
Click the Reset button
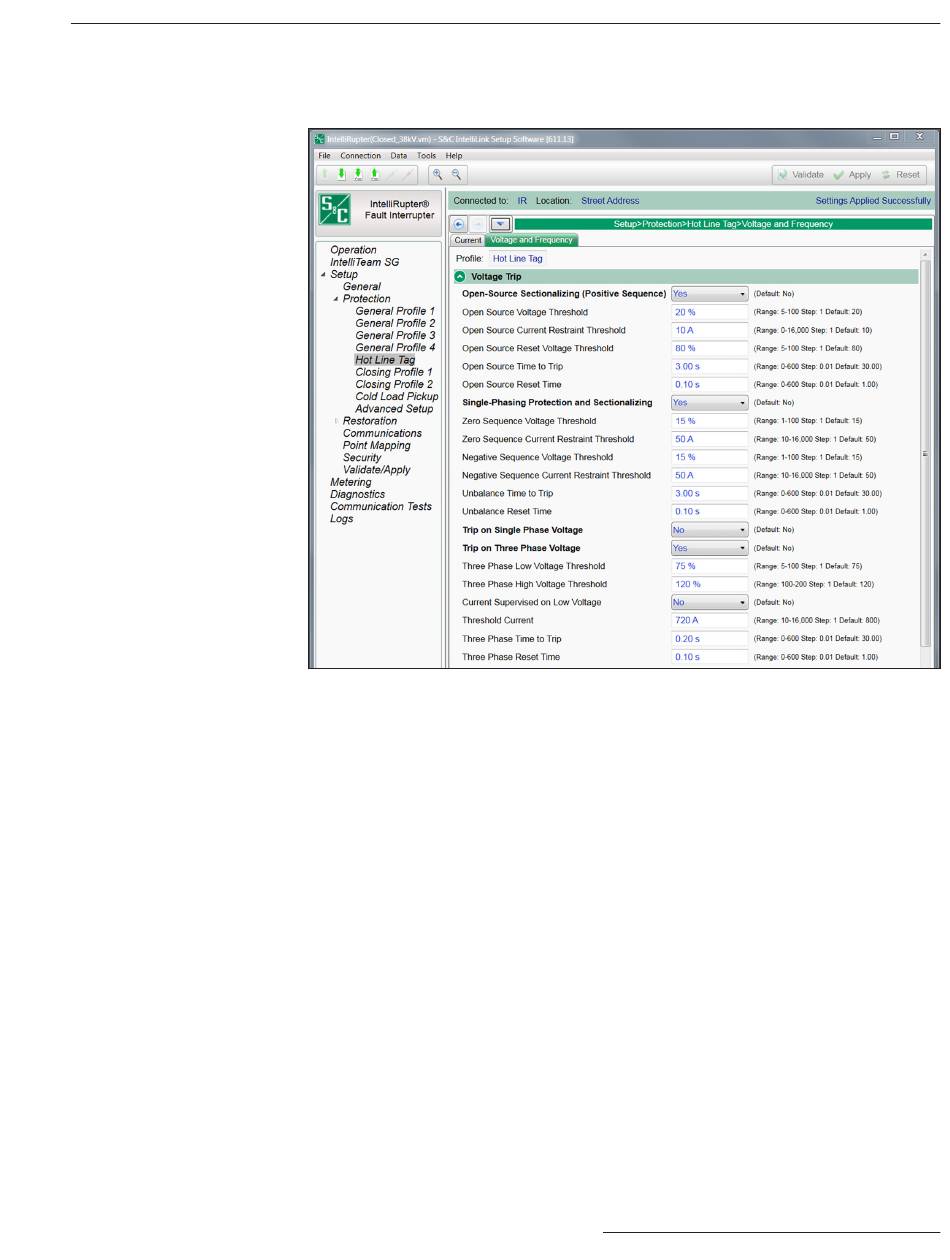tap(901, 174)
